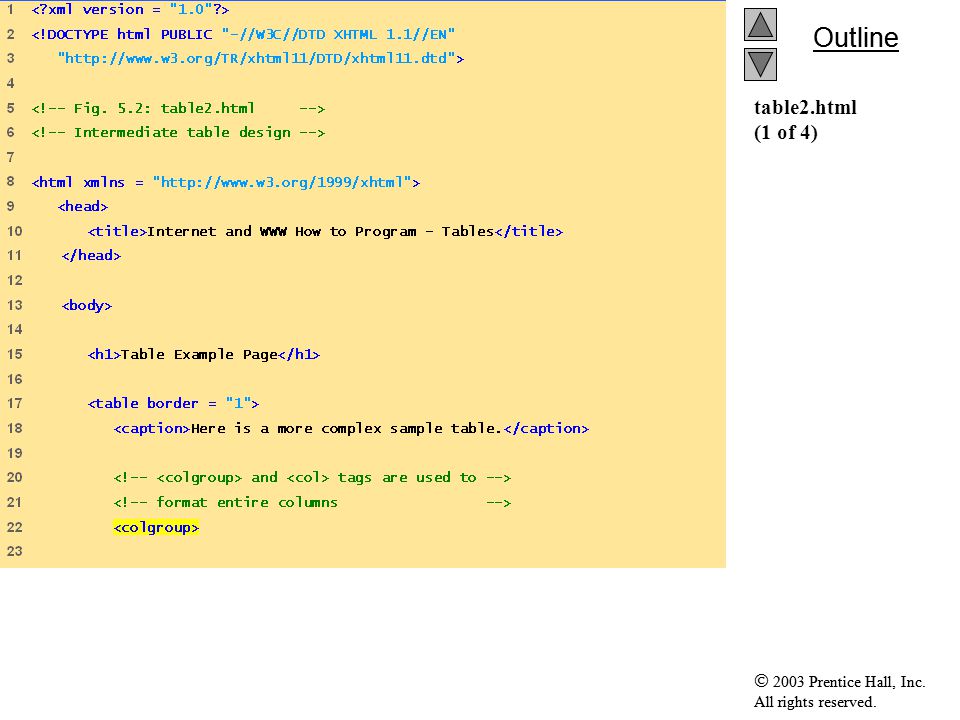
Task: Click the "2003 Prentice Hall, Inc." copyright text
Action: click(x=839, y=681)
